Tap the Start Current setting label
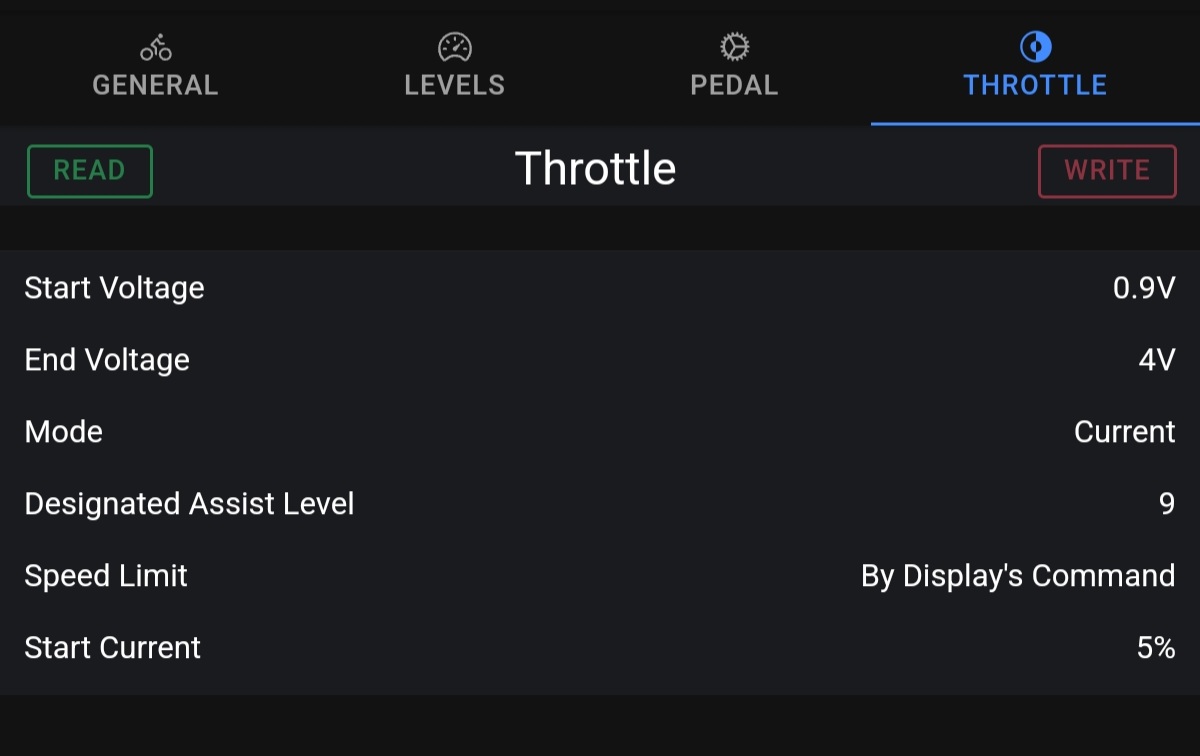 tap(112, 648)
